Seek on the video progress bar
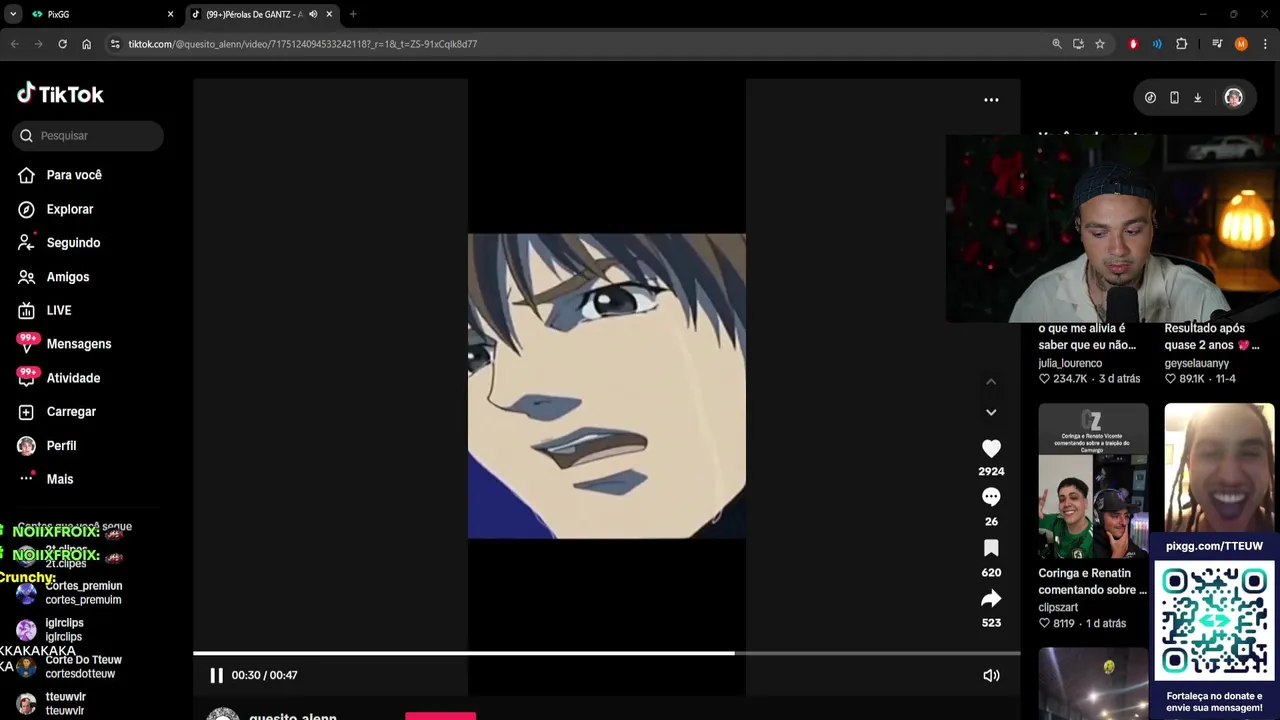 click(x=606, y=654)
